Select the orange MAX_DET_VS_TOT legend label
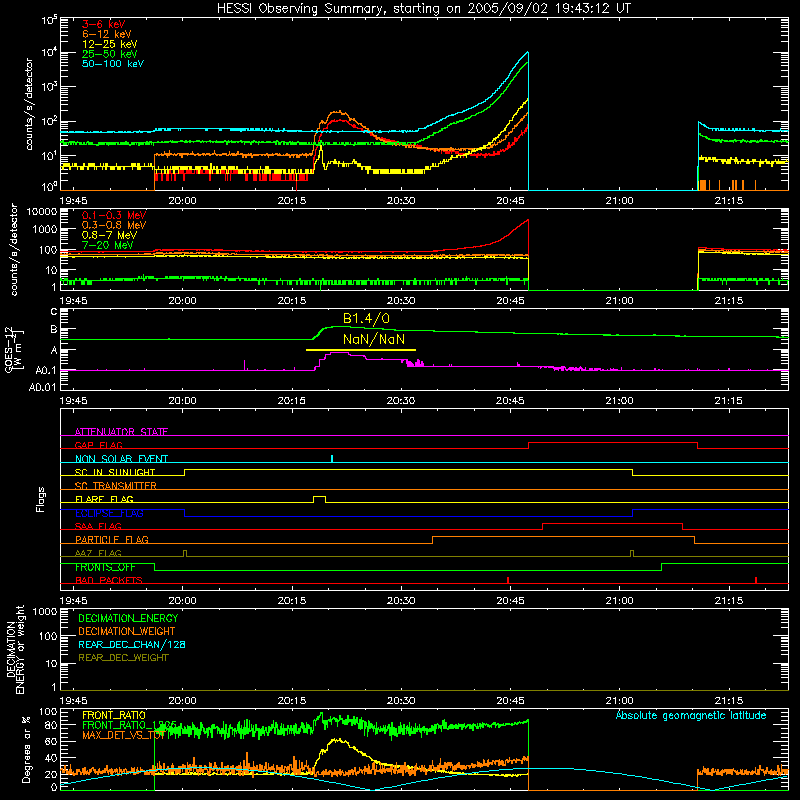Screen dimensions: 800x800 click(123, 735)
